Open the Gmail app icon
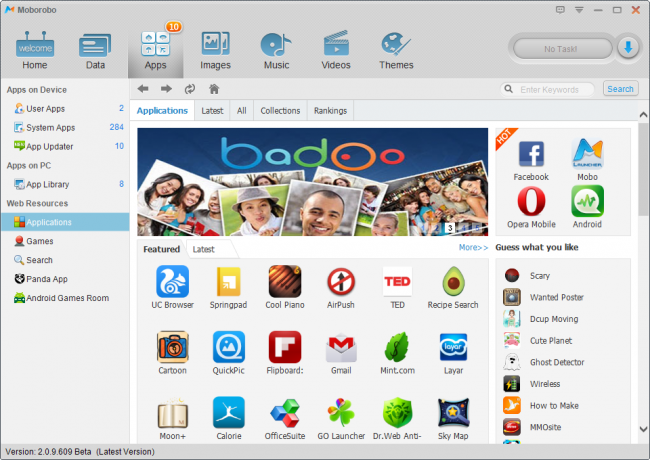Image resolution: width=650 pixels, height=460 pixels. 341,348
